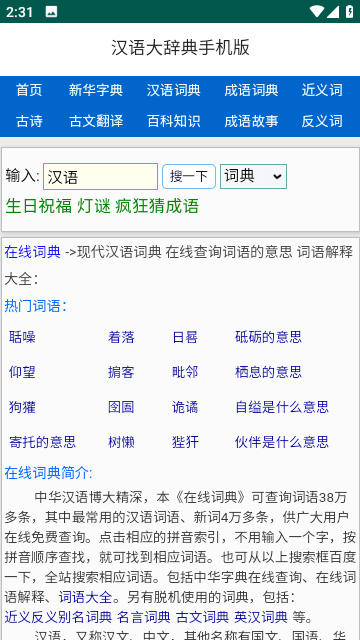Follow the 在线词典 breadcrumb link

point(33,252)
